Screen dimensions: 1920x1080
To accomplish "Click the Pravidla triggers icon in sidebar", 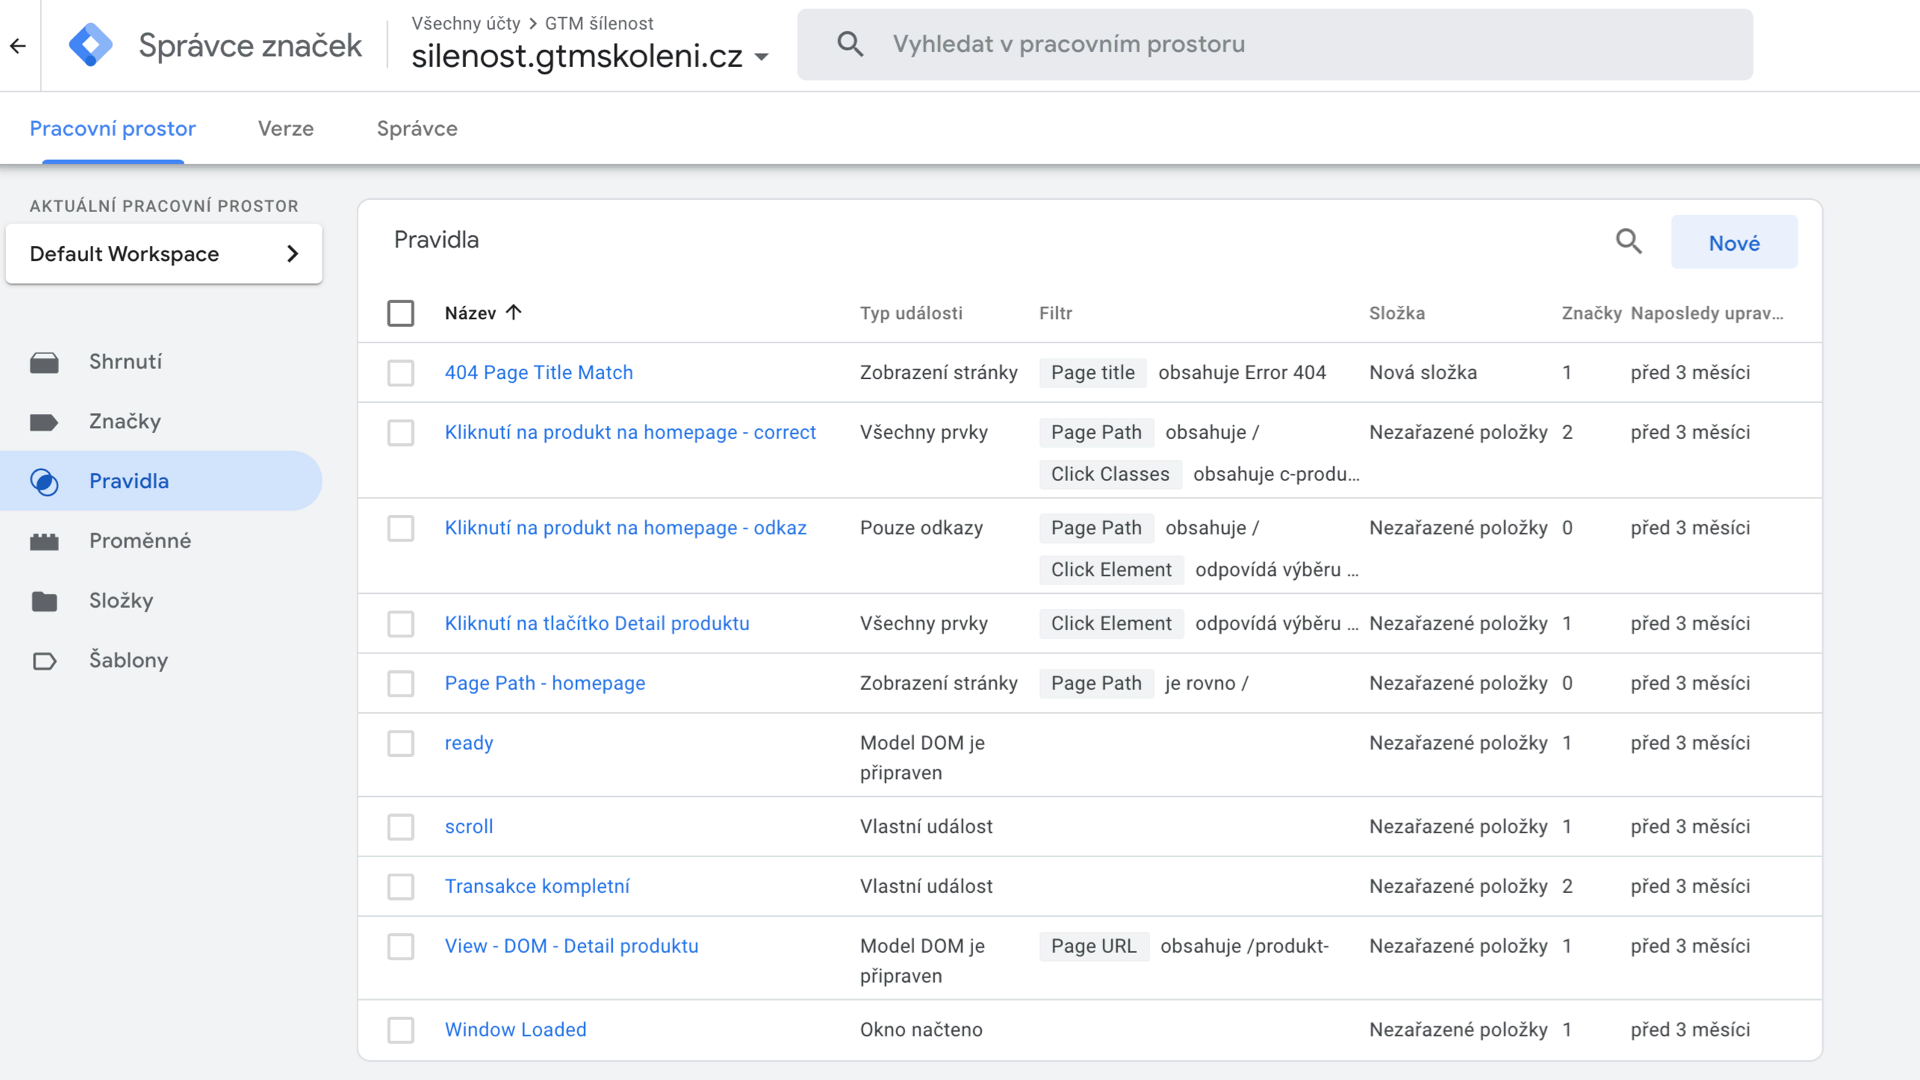I will point(44,482).
